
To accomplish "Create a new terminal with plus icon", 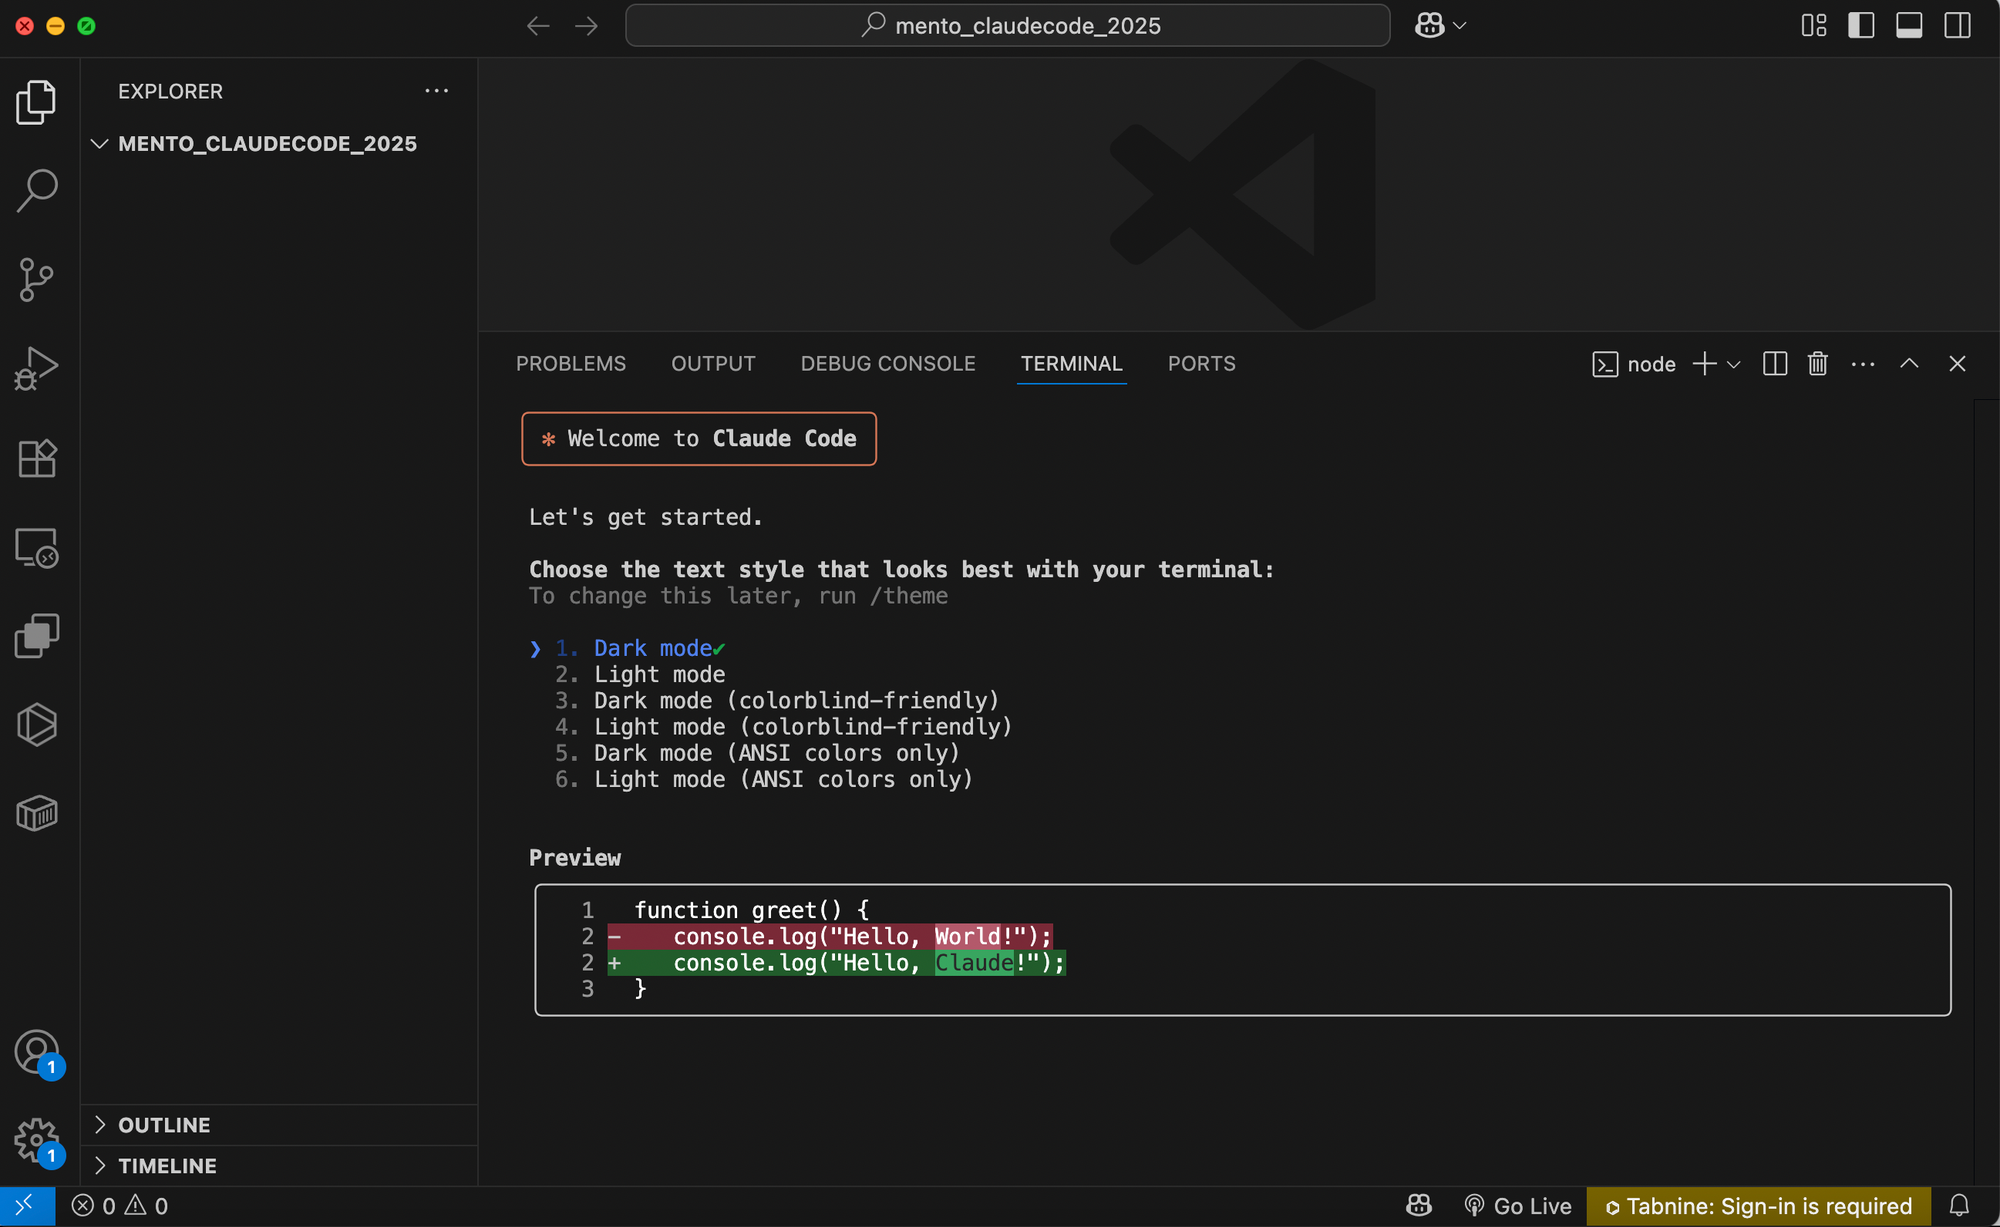I will coord(1704,364).
